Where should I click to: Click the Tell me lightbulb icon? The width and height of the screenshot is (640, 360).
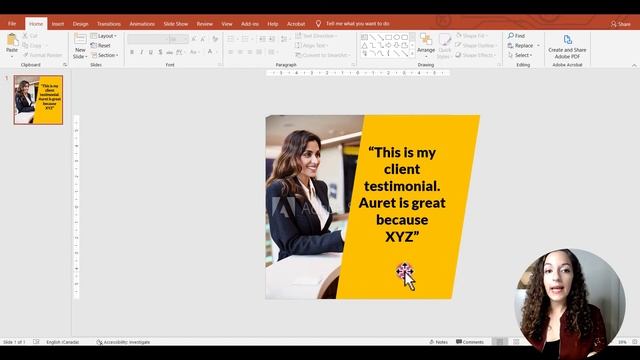tap(318, 24)
